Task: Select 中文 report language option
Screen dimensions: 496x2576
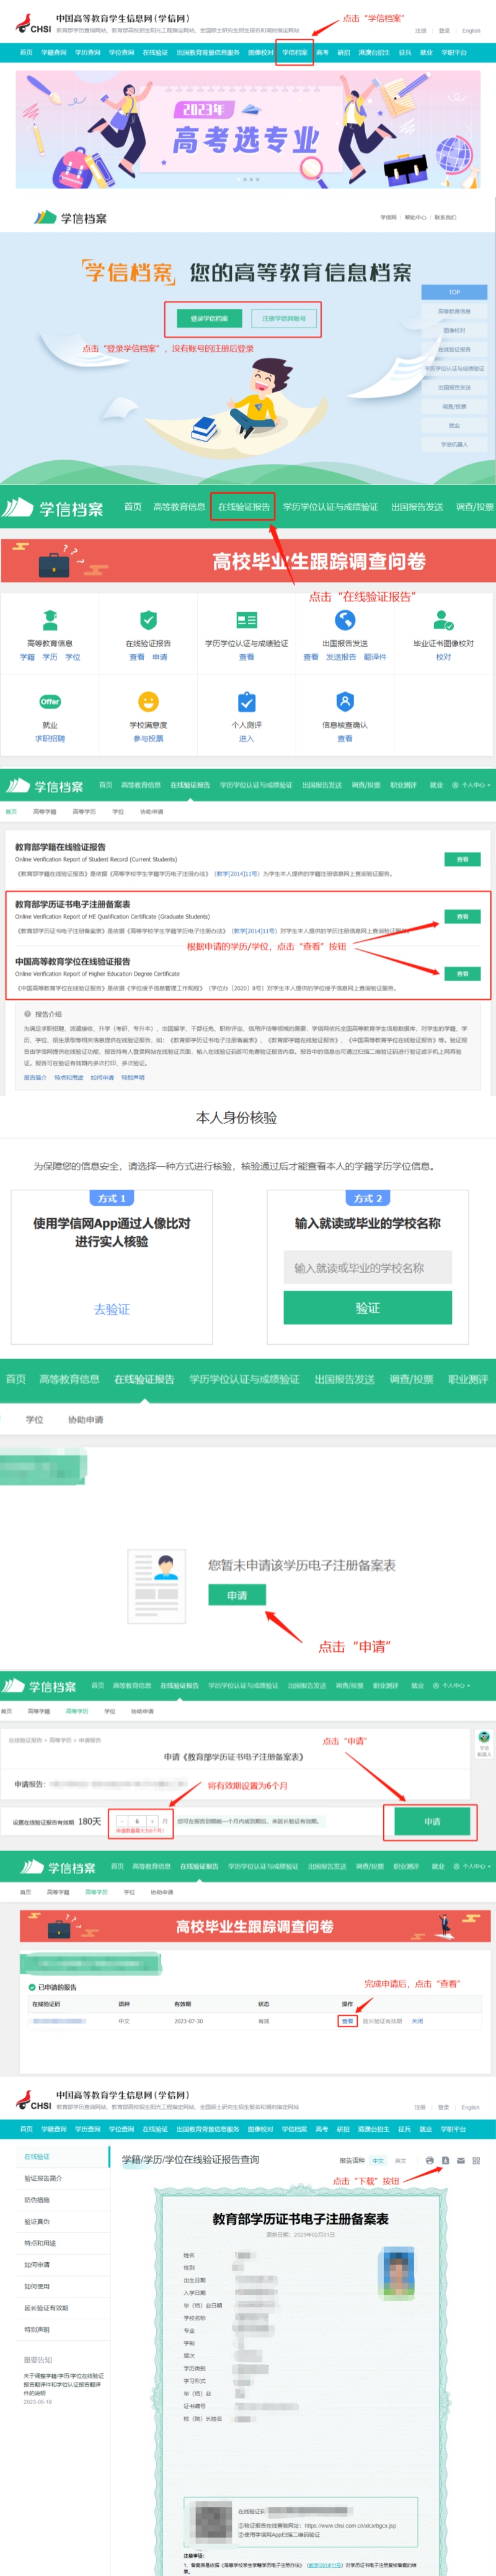Action: coord(378,2160)
